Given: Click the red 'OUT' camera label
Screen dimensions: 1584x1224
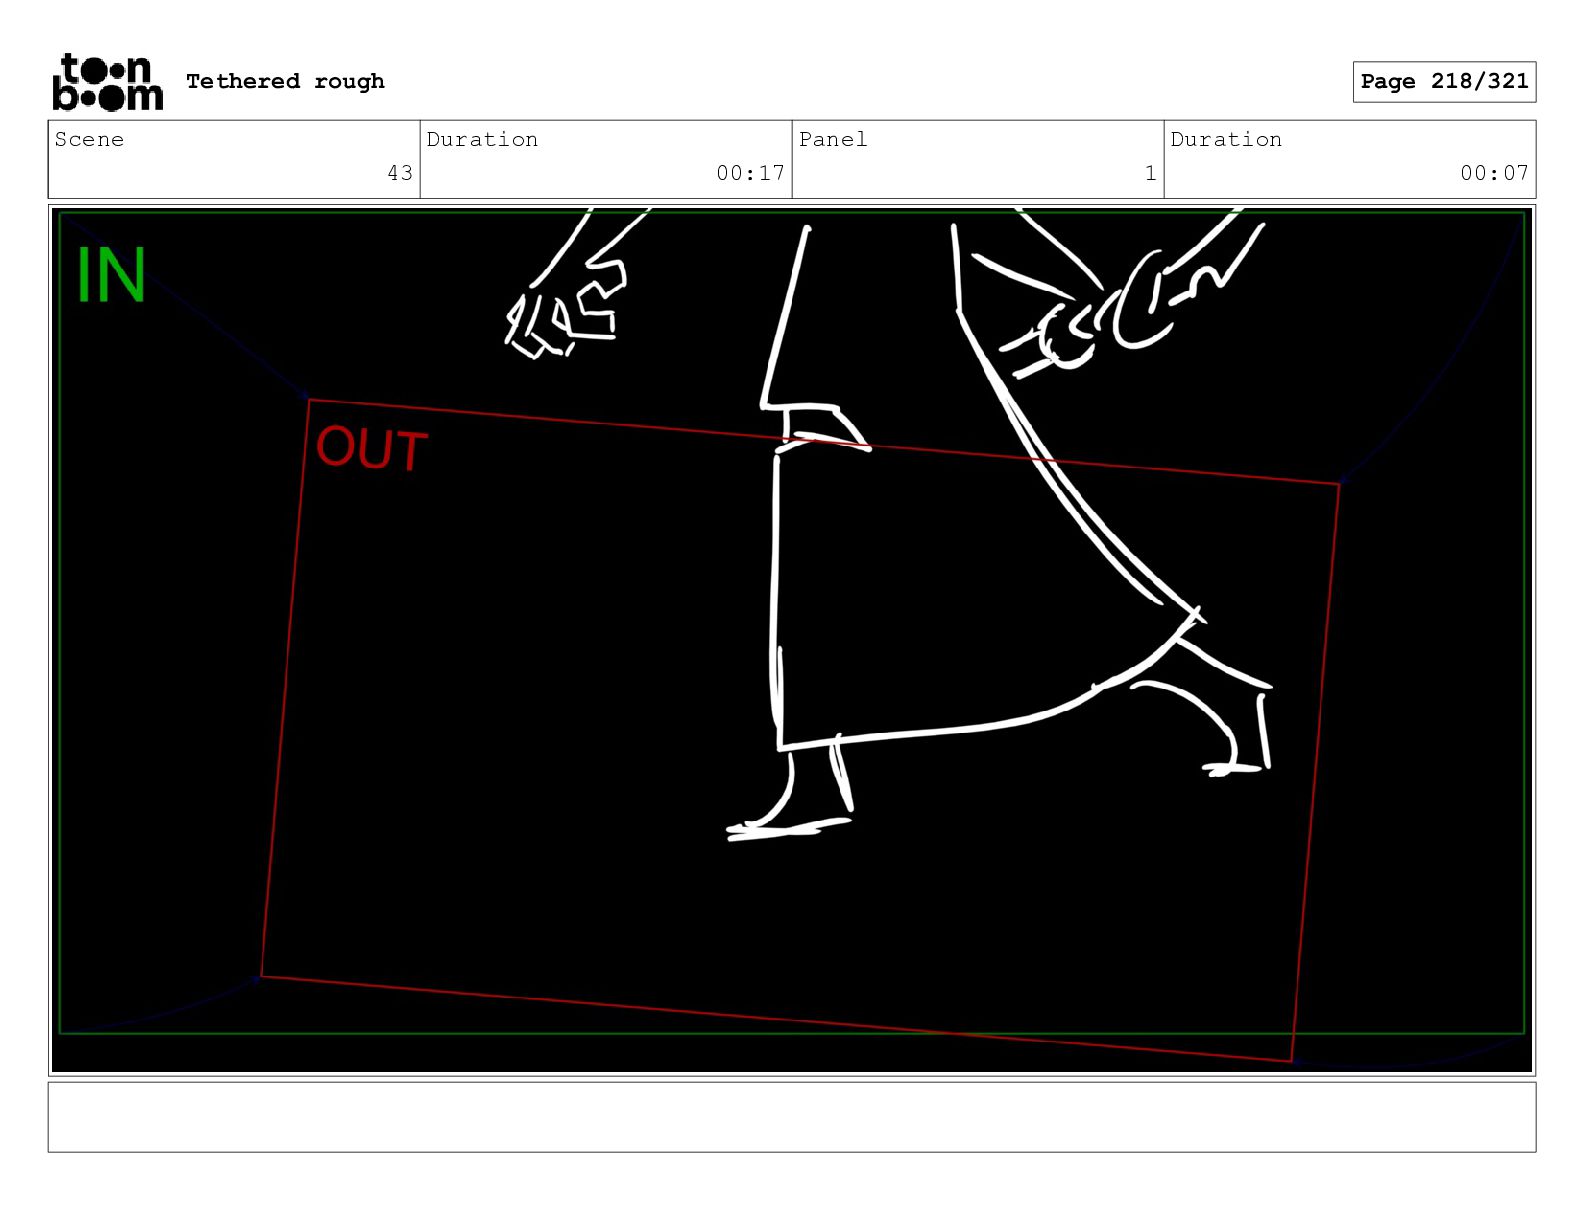Looking at the screenshot, I should click(x=372, y=449).
